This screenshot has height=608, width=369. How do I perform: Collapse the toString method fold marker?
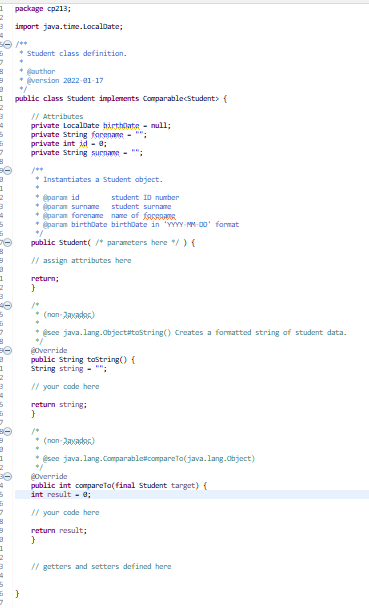7,351
